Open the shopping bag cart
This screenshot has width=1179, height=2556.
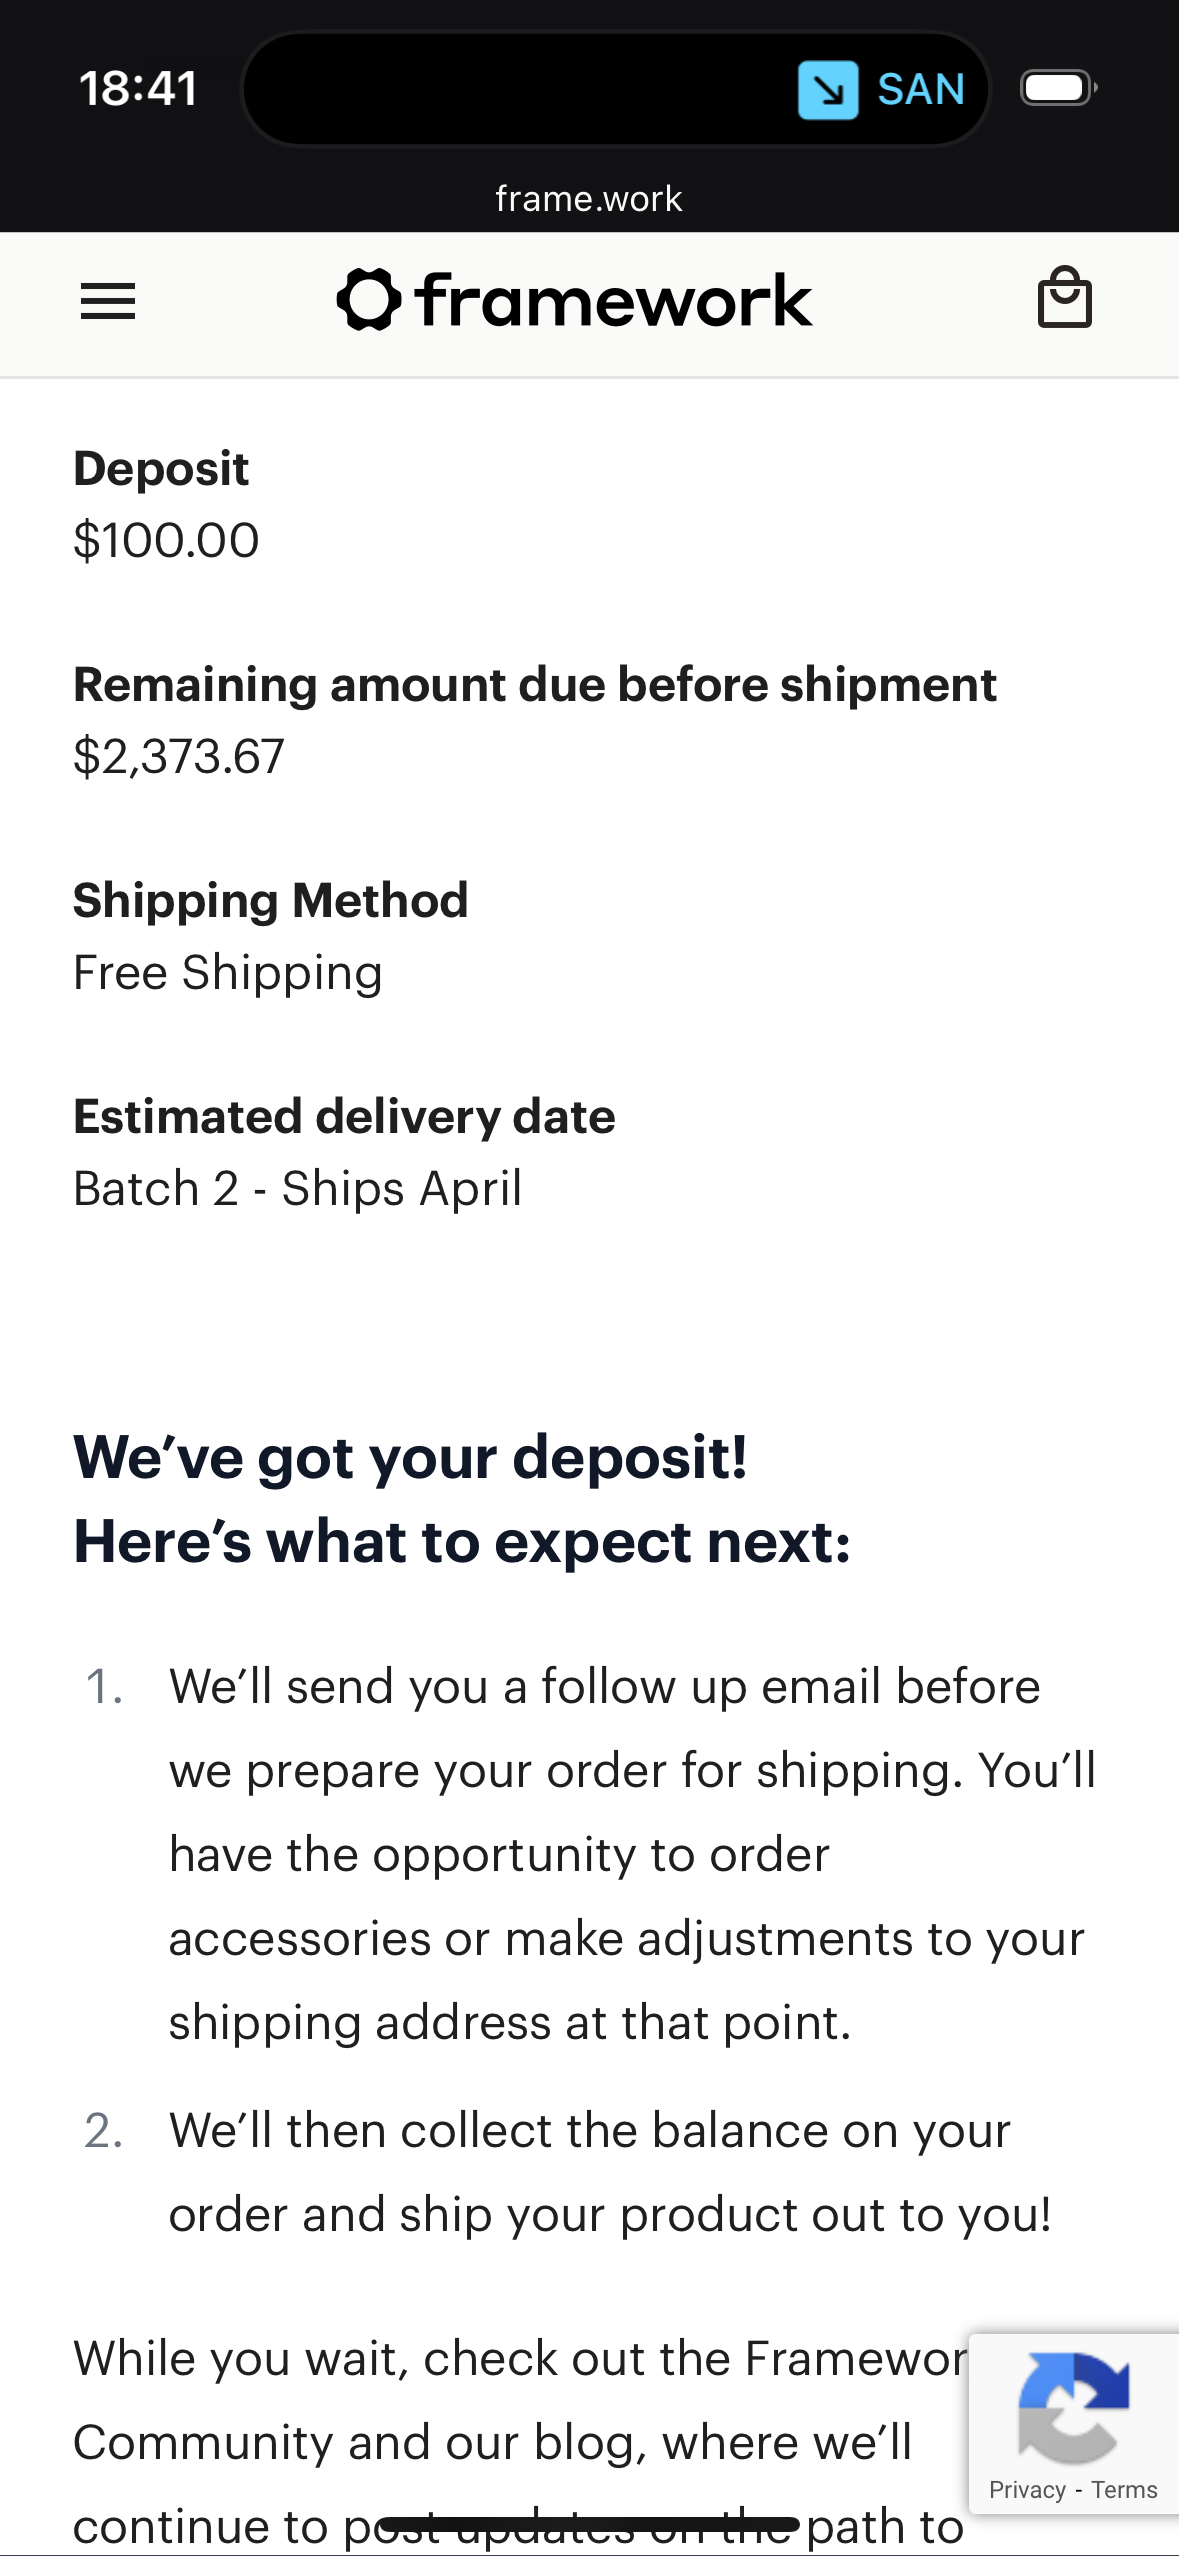1064,299
